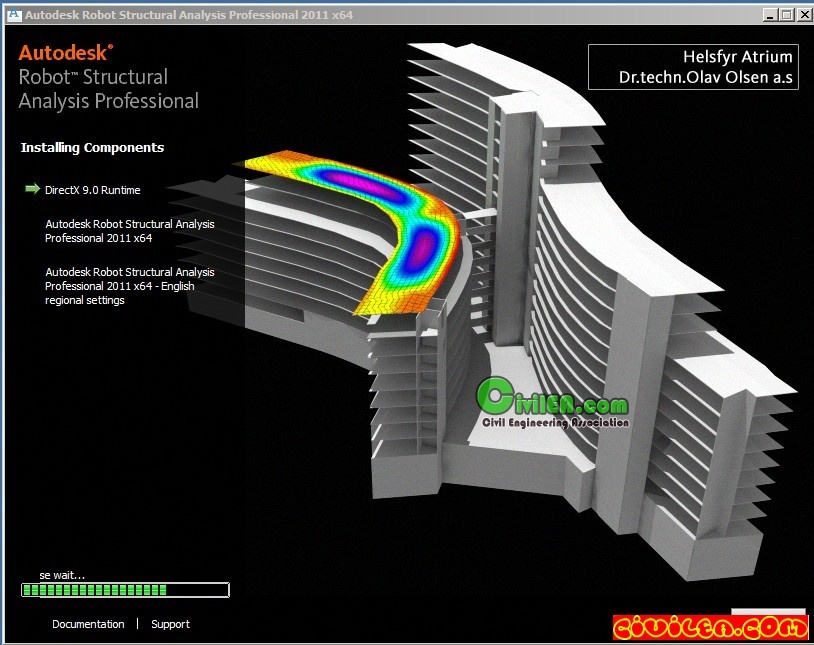The image size is (814, 645).
Task: Maximize the installer window
Action: click(x=786, y=15)
